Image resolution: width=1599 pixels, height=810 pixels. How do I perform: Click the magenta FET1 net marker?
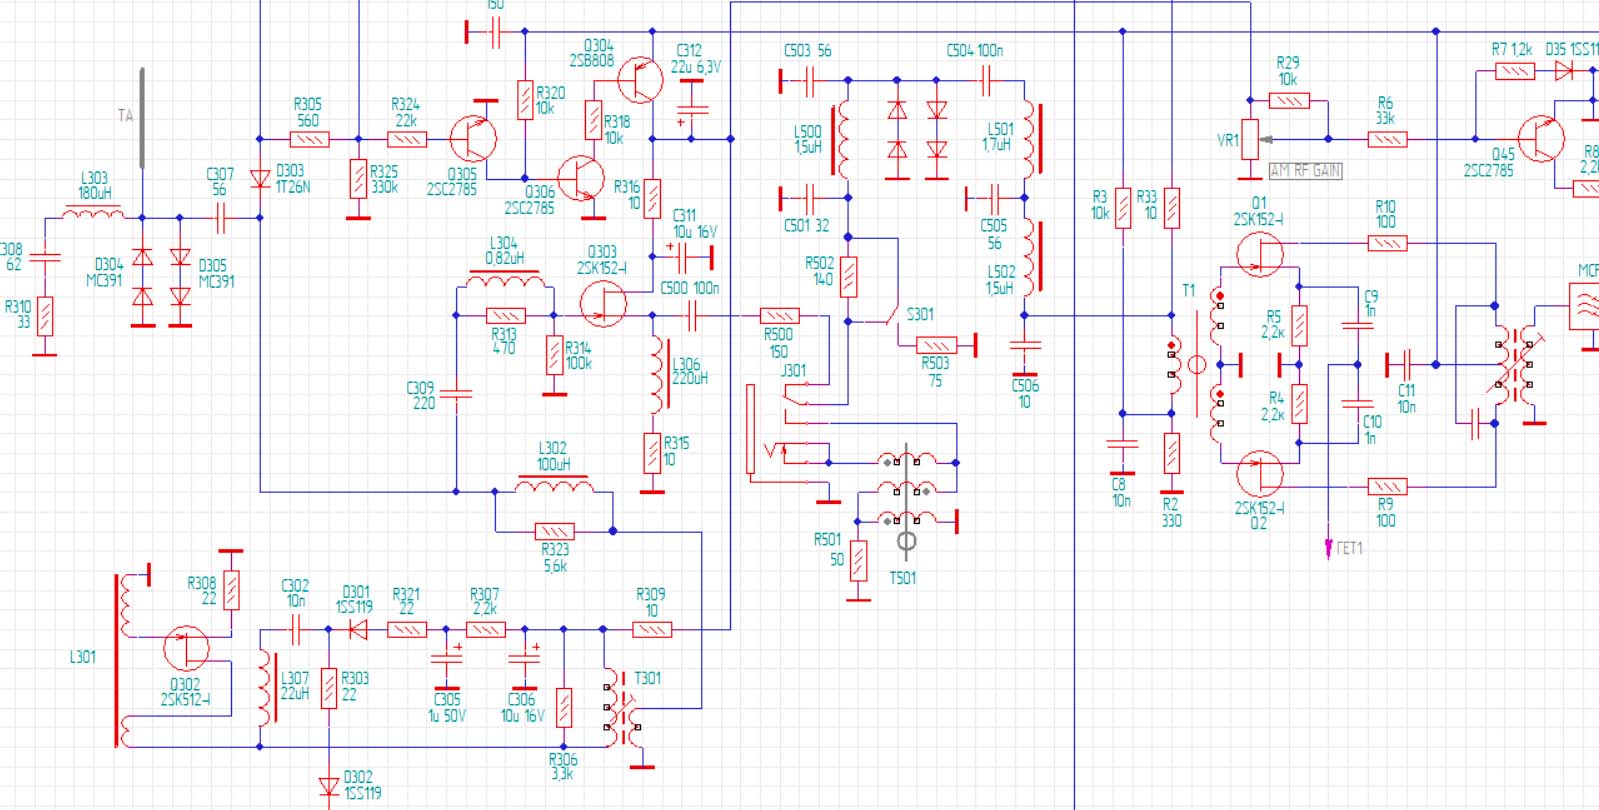(x=1328, y=547)
